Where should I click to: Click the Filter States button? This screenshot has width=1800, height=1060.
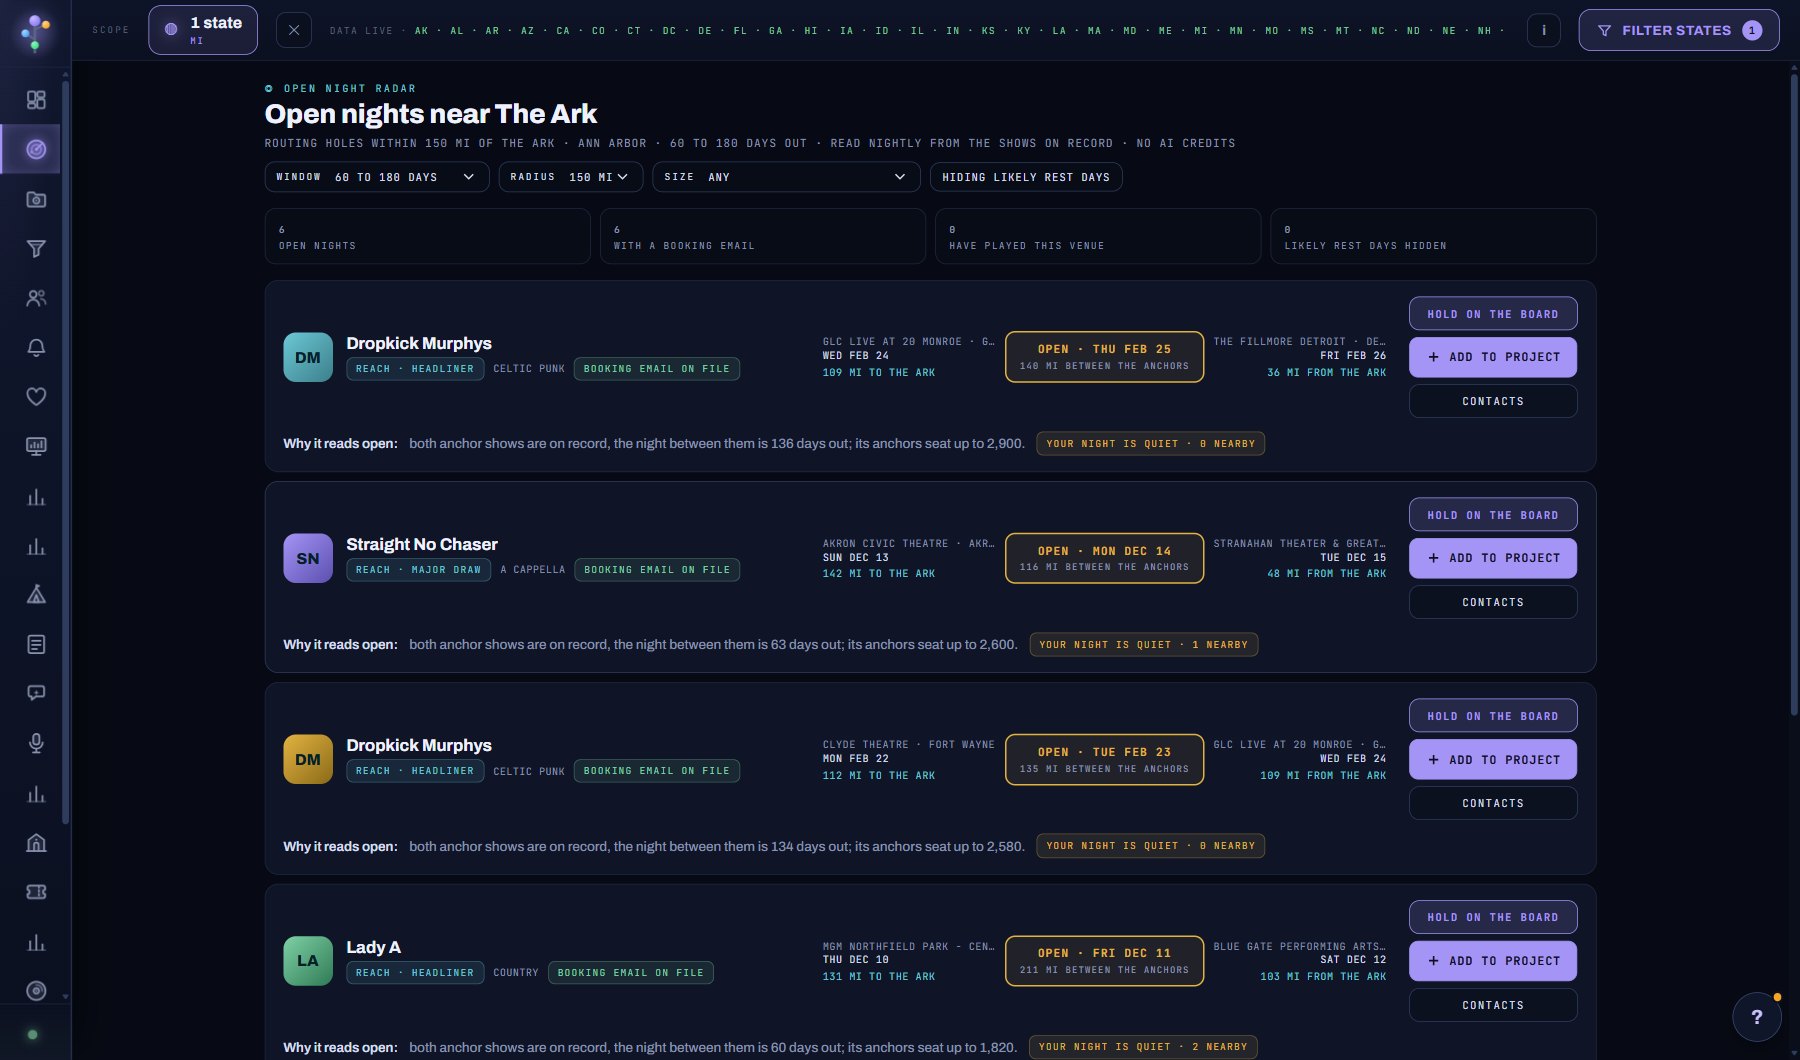point(1679,30)
